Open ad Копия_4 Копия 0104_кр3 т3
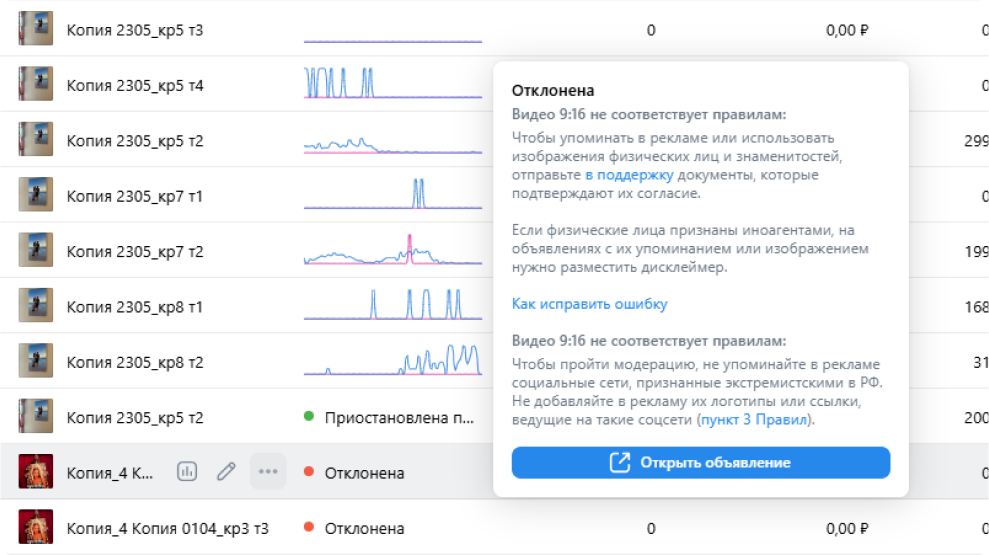This screenshot has height=555, width=989. [x=168, y=529]
